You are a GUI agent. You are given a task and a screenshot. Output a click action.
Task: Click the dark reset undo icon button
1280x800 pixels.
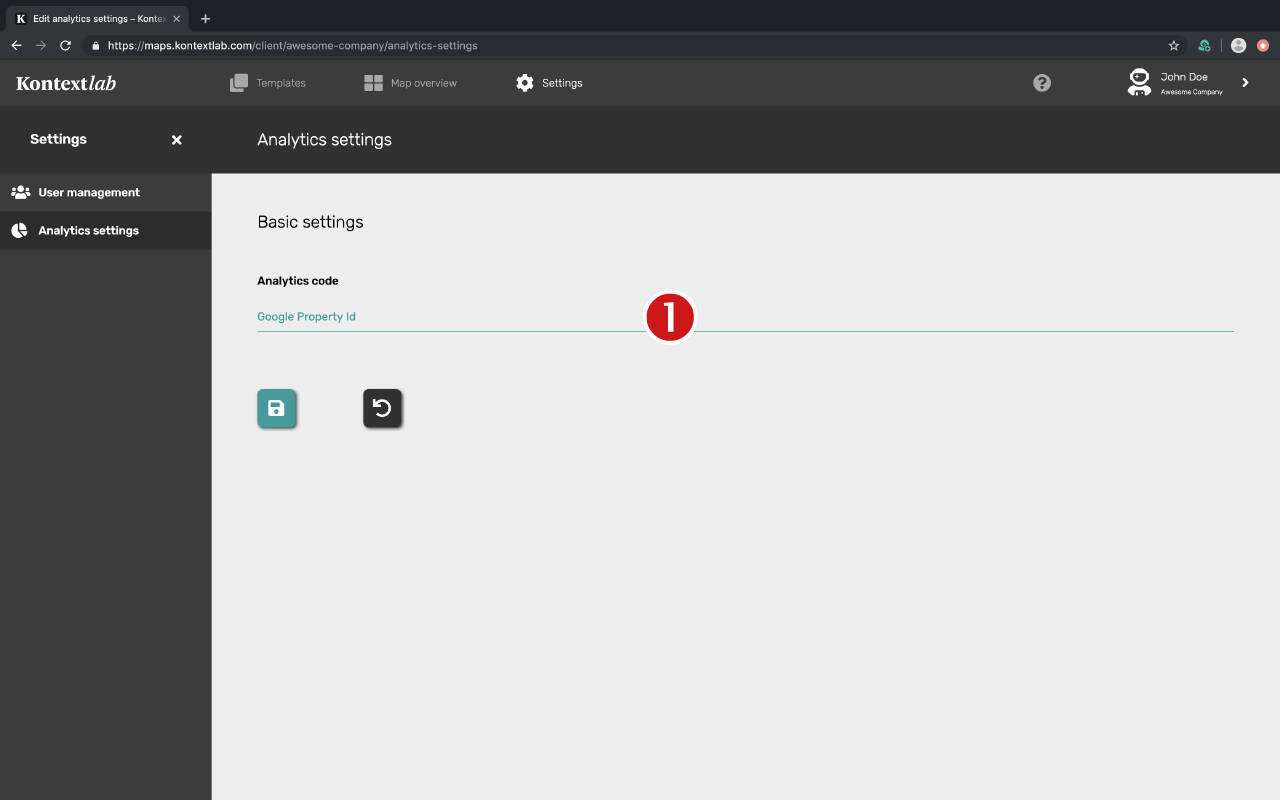382,408
